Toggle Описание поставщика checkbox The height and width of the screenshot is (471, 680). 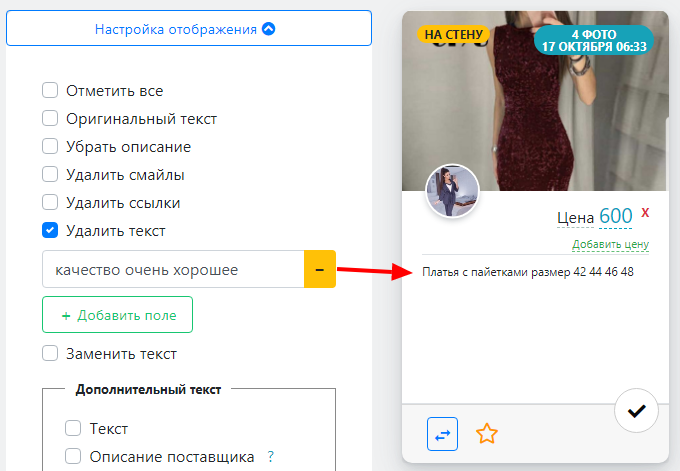[73, 457]
